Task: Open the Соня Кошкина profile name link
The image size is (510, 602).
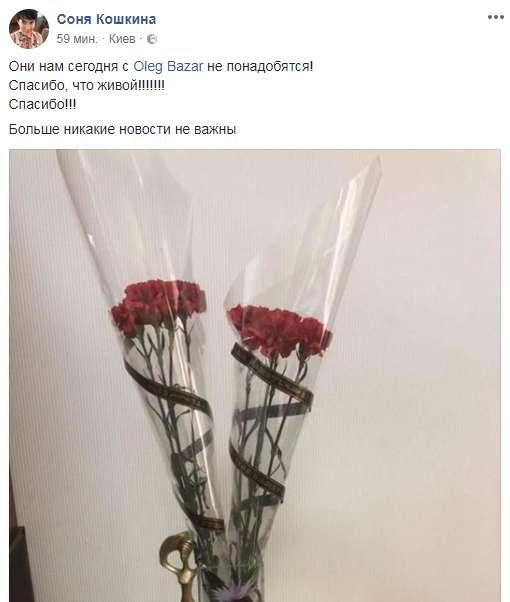Action: (106, 19)
